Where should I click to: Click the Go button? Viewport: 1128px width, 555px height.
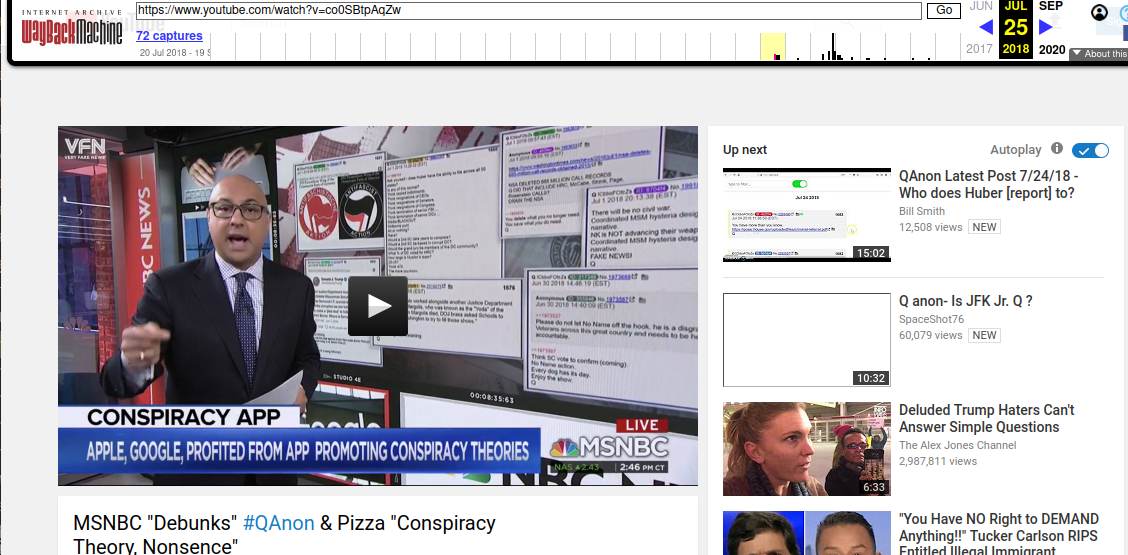click(x=944, y=11)
